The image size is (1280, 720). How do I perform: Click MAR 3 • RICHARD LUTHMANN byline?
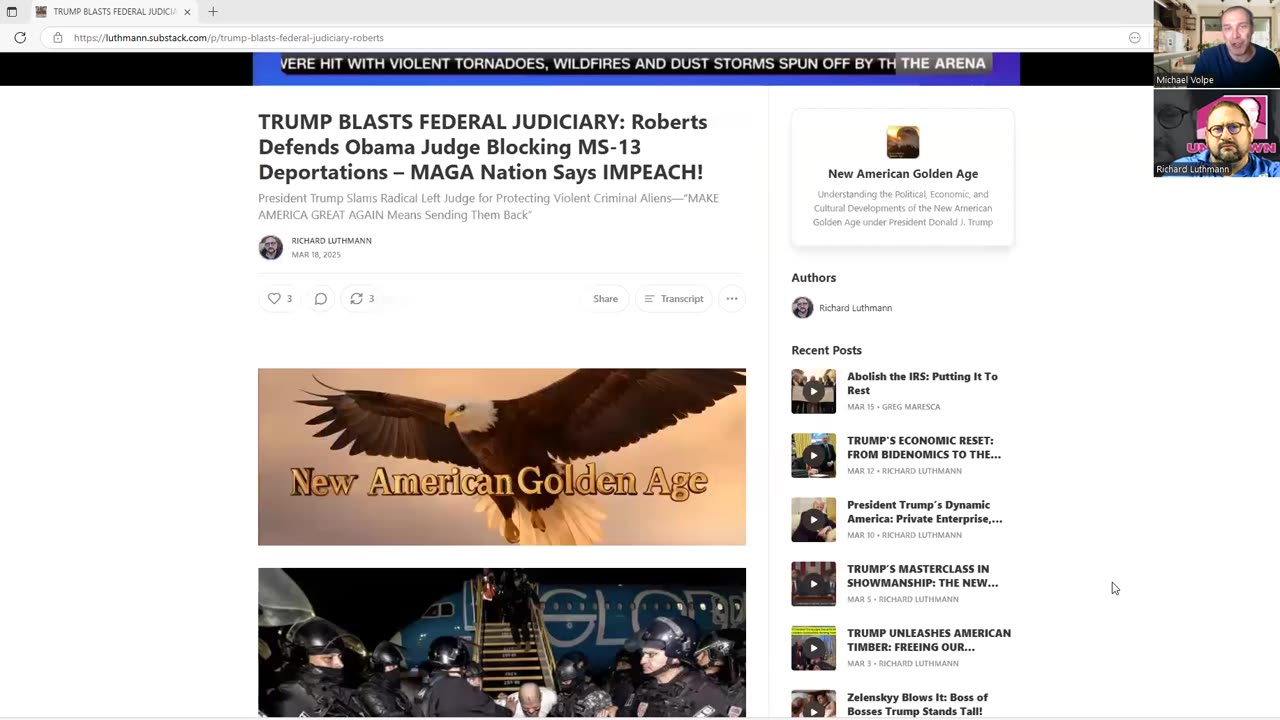[903, 663]
